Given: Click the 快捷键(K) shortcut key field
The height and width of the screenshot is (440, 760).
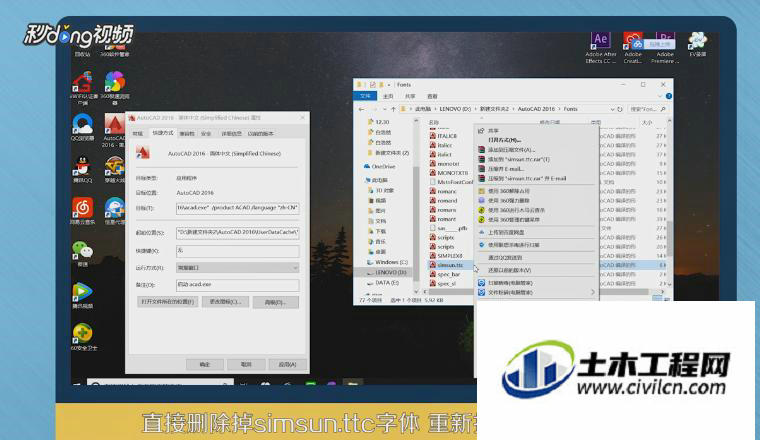Looking at the screenshot, I should click(x=238, y=251).
